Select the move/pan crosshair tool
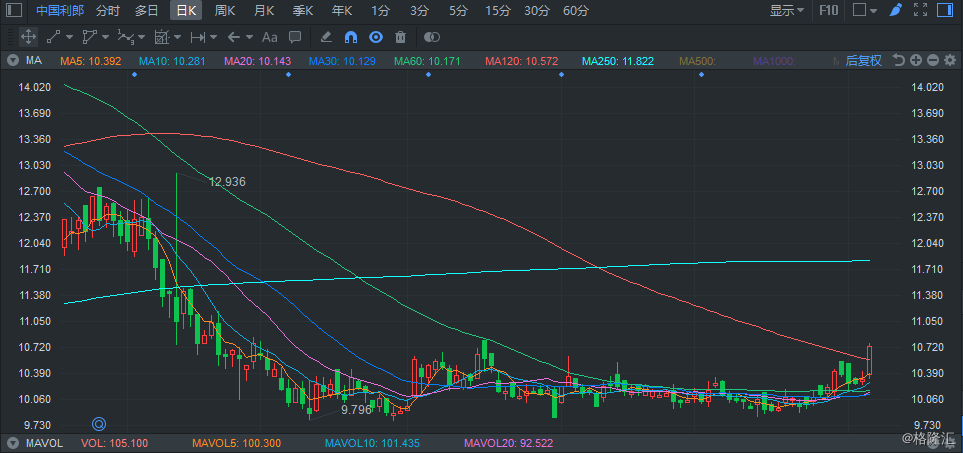This screenshot has height=453, width=963. 28,37
